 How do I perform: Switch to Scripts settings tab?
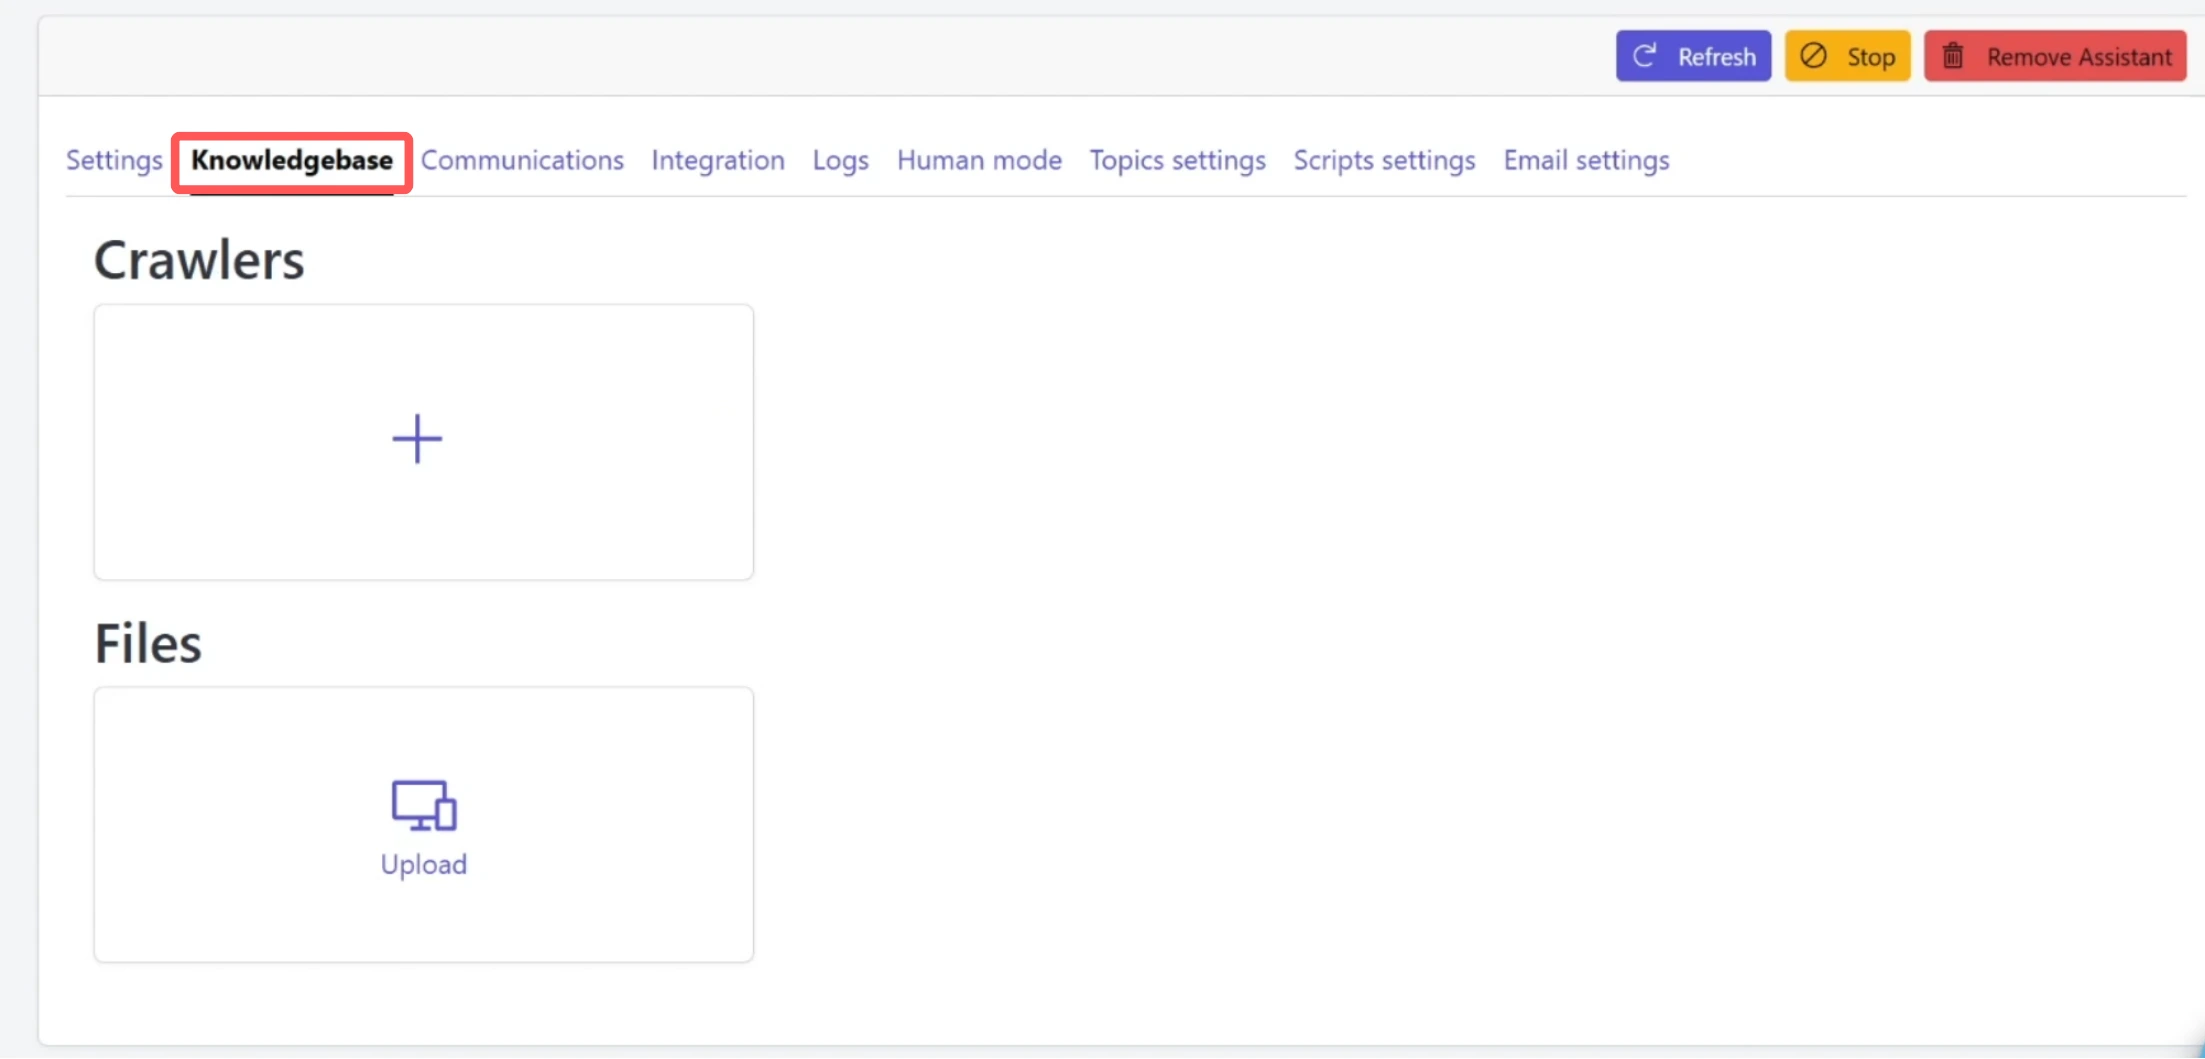coord(1384,160)
